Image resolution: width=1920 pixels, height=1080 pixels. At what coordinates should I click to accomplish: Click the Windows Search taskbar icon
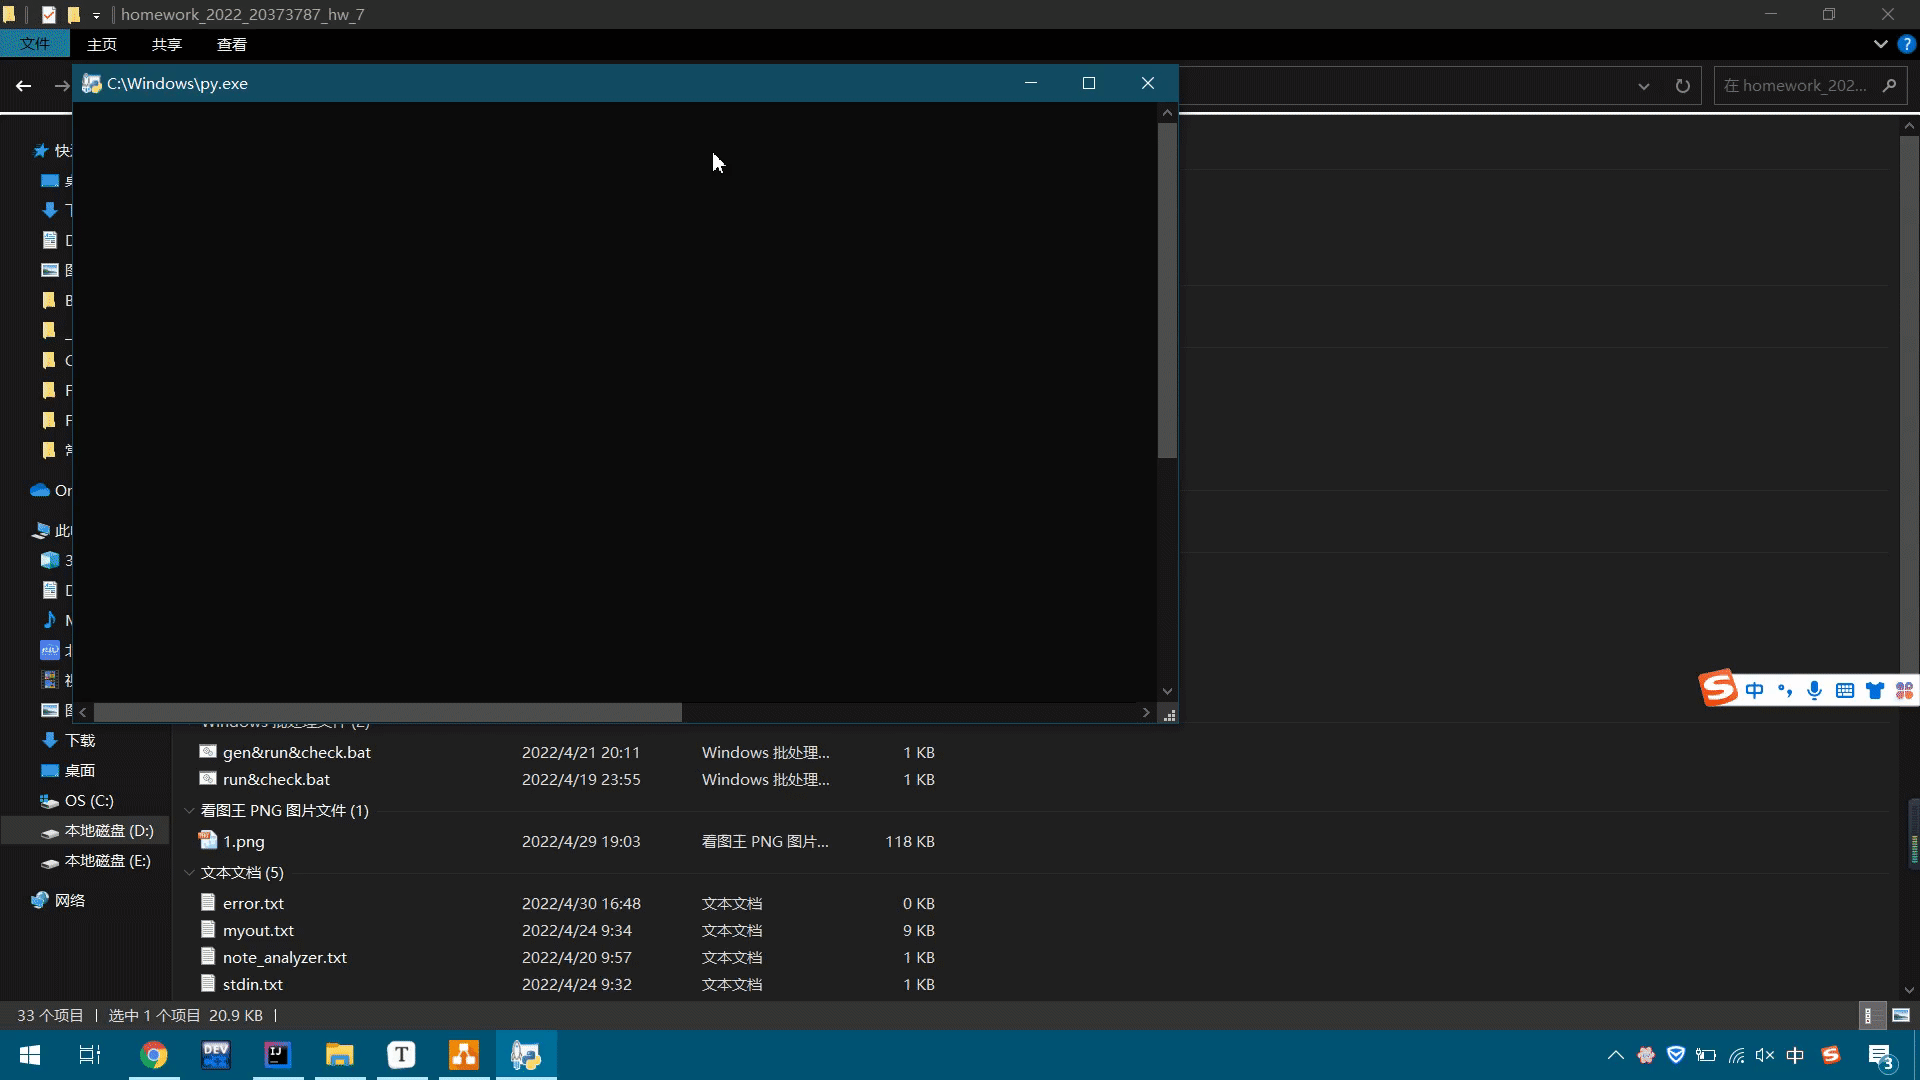click(x=90, y=1054)
